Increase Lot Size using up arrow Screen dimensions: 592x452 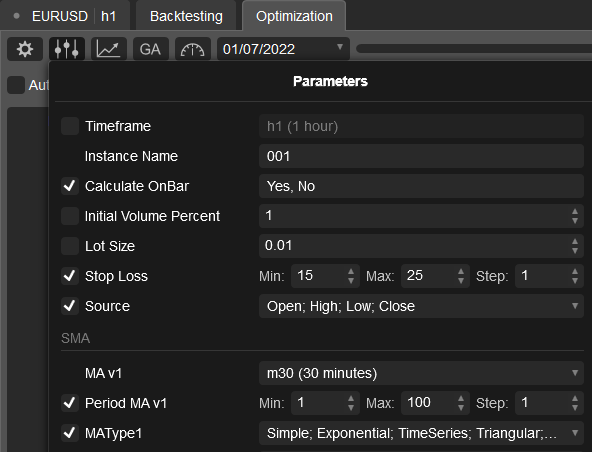click(575, 241)
